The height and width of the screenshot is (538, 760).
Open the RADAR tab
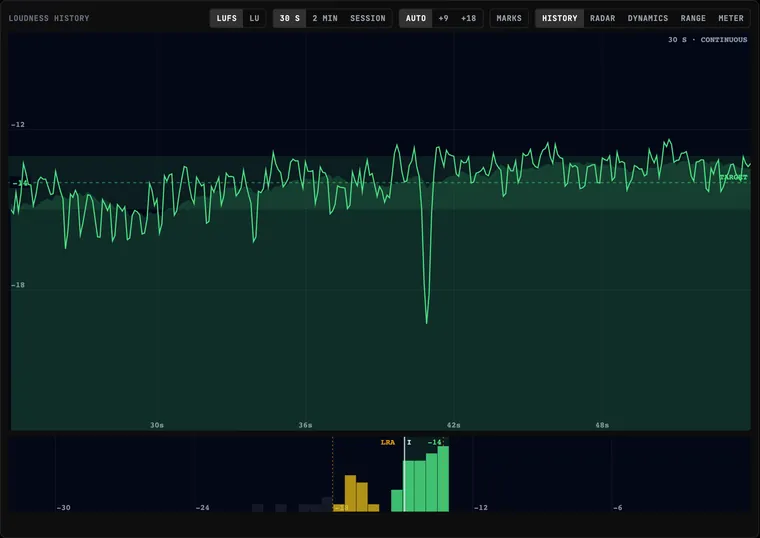tap(602, 18)
